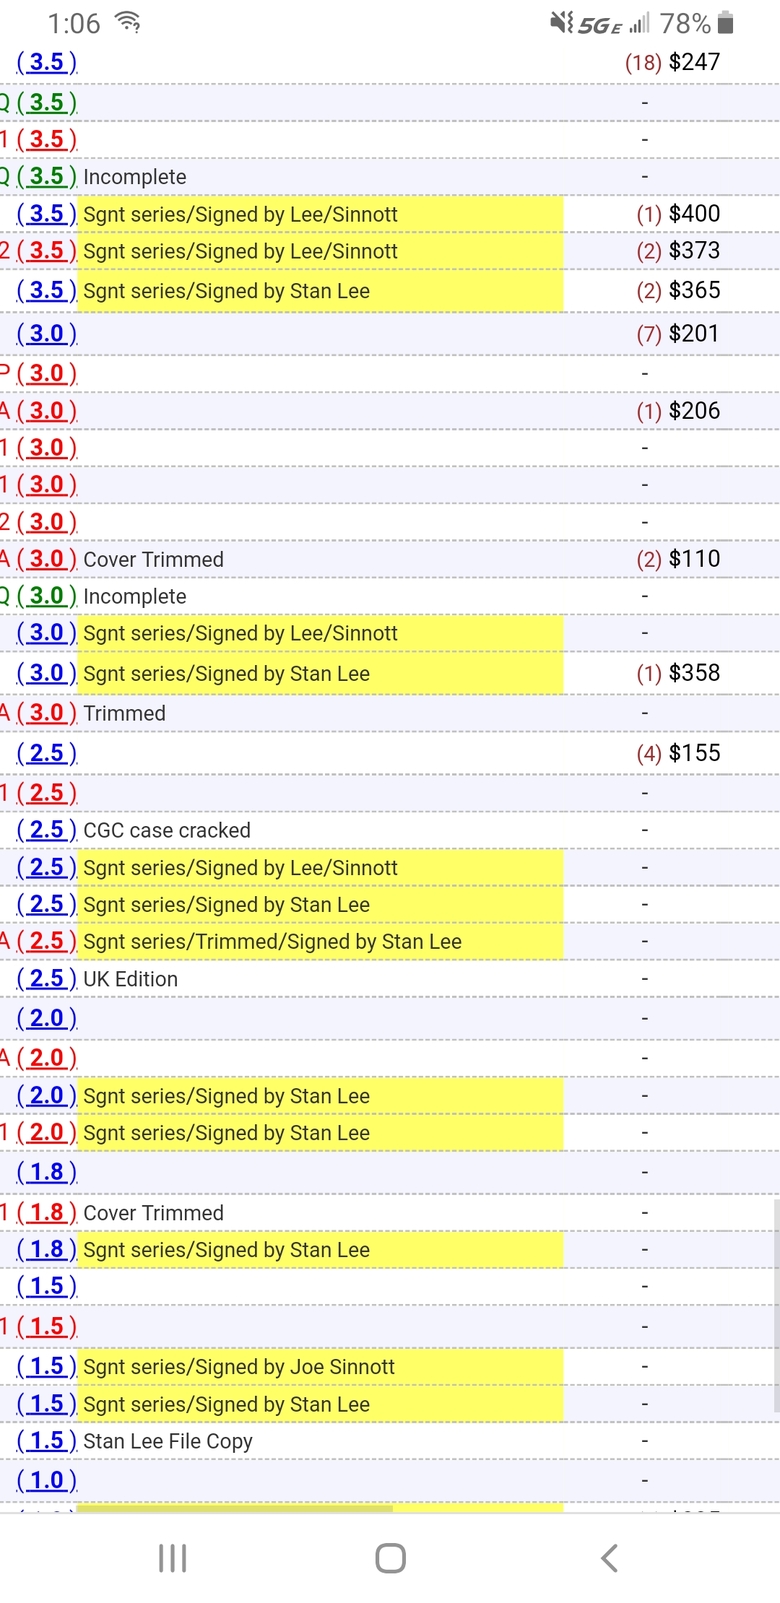Tap the muted sound status icon
The width and height of the screenshot is (780, 1603).
coord(562,22)
